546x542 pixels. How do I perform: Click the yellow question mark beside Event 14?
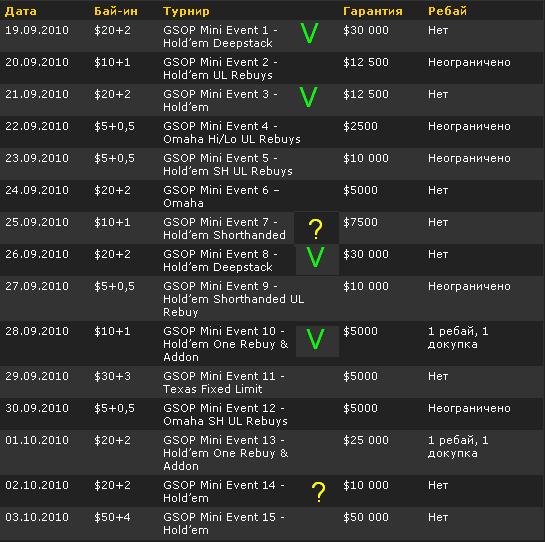click(318, 492)
